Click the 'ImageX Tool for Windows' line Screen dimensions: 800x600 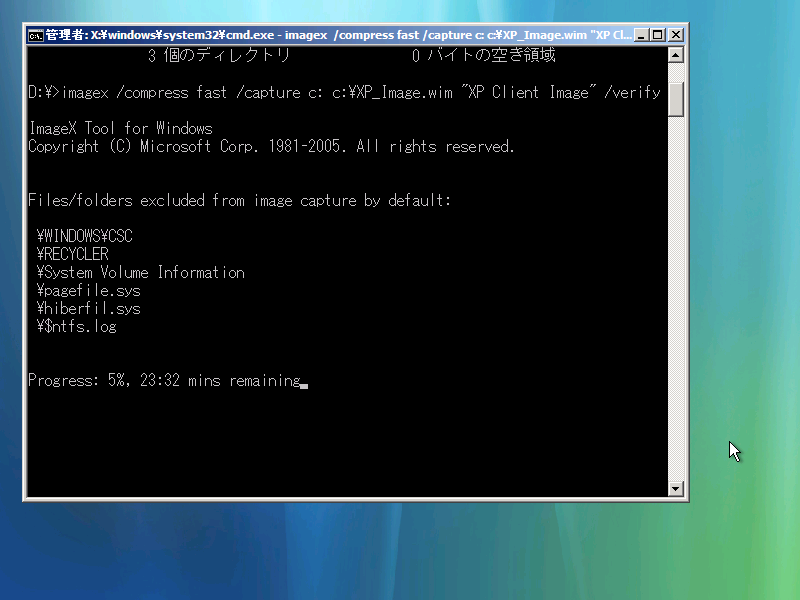[120, 128]
